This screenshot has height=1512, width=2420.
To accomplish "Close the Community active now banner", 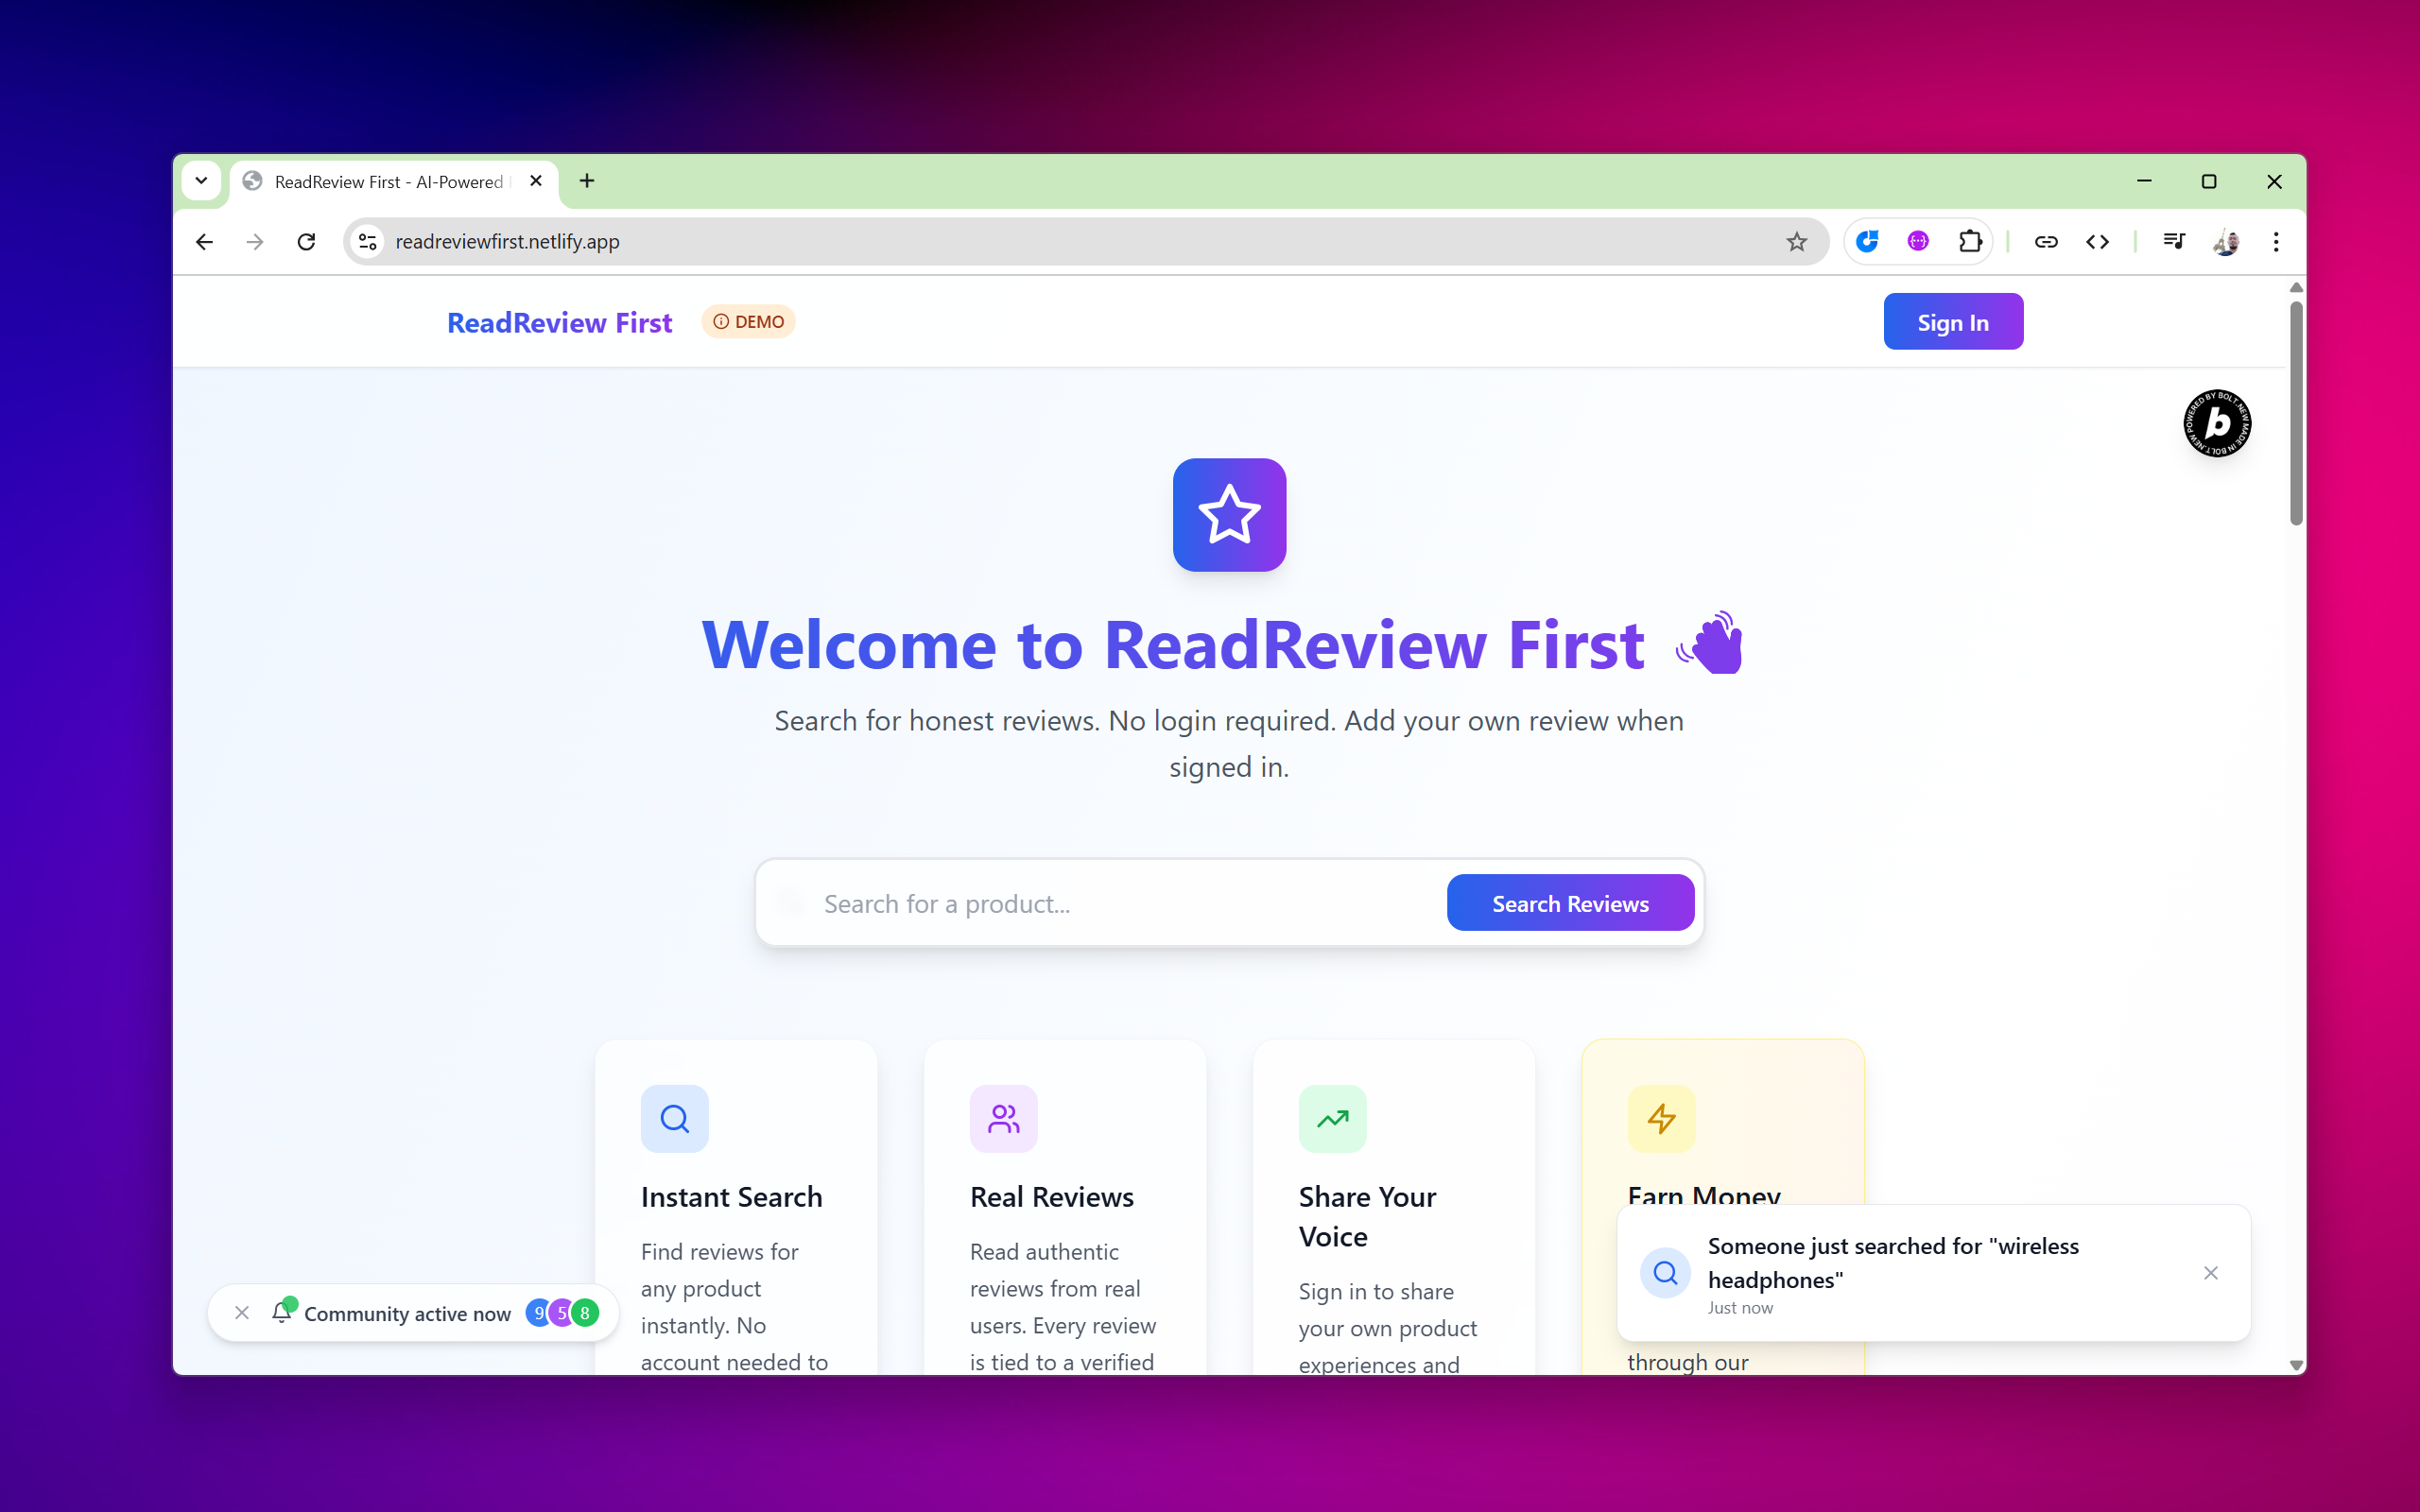I will 242,1312.
